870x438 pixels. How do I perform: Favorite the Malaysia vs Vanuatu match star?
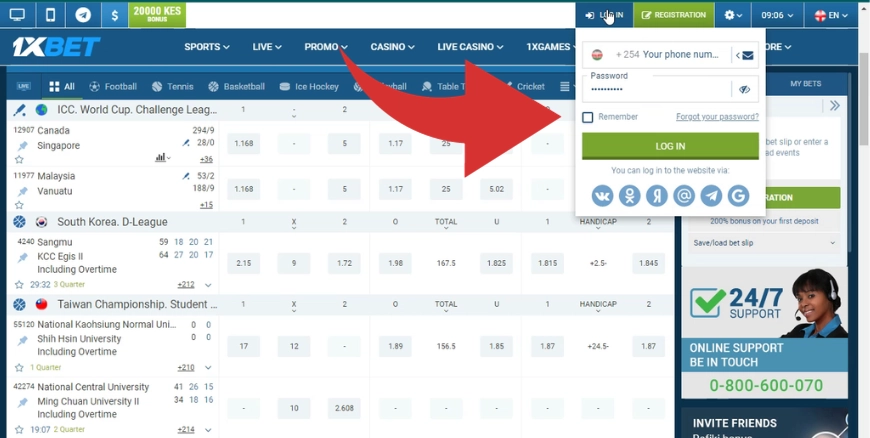(19, 205)
